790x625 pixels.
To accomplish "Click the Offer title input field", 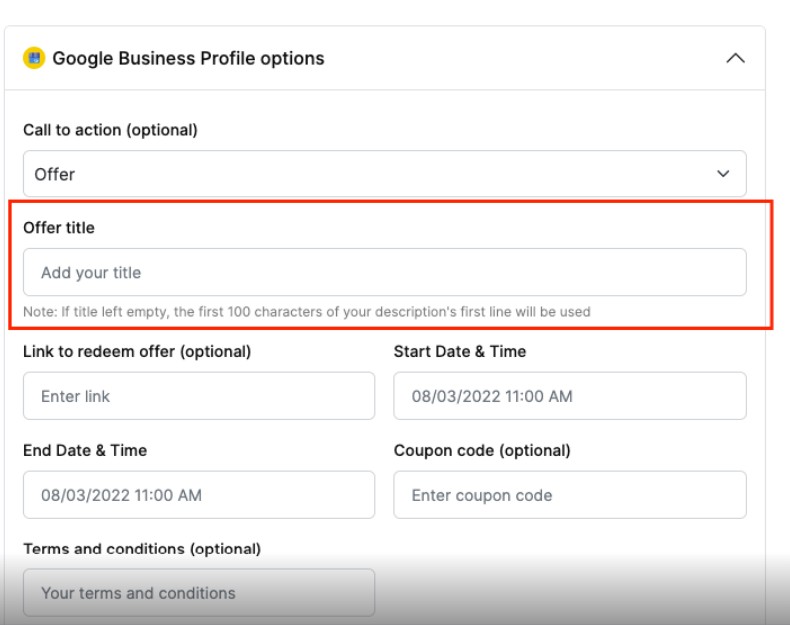I will pos(384,272).
